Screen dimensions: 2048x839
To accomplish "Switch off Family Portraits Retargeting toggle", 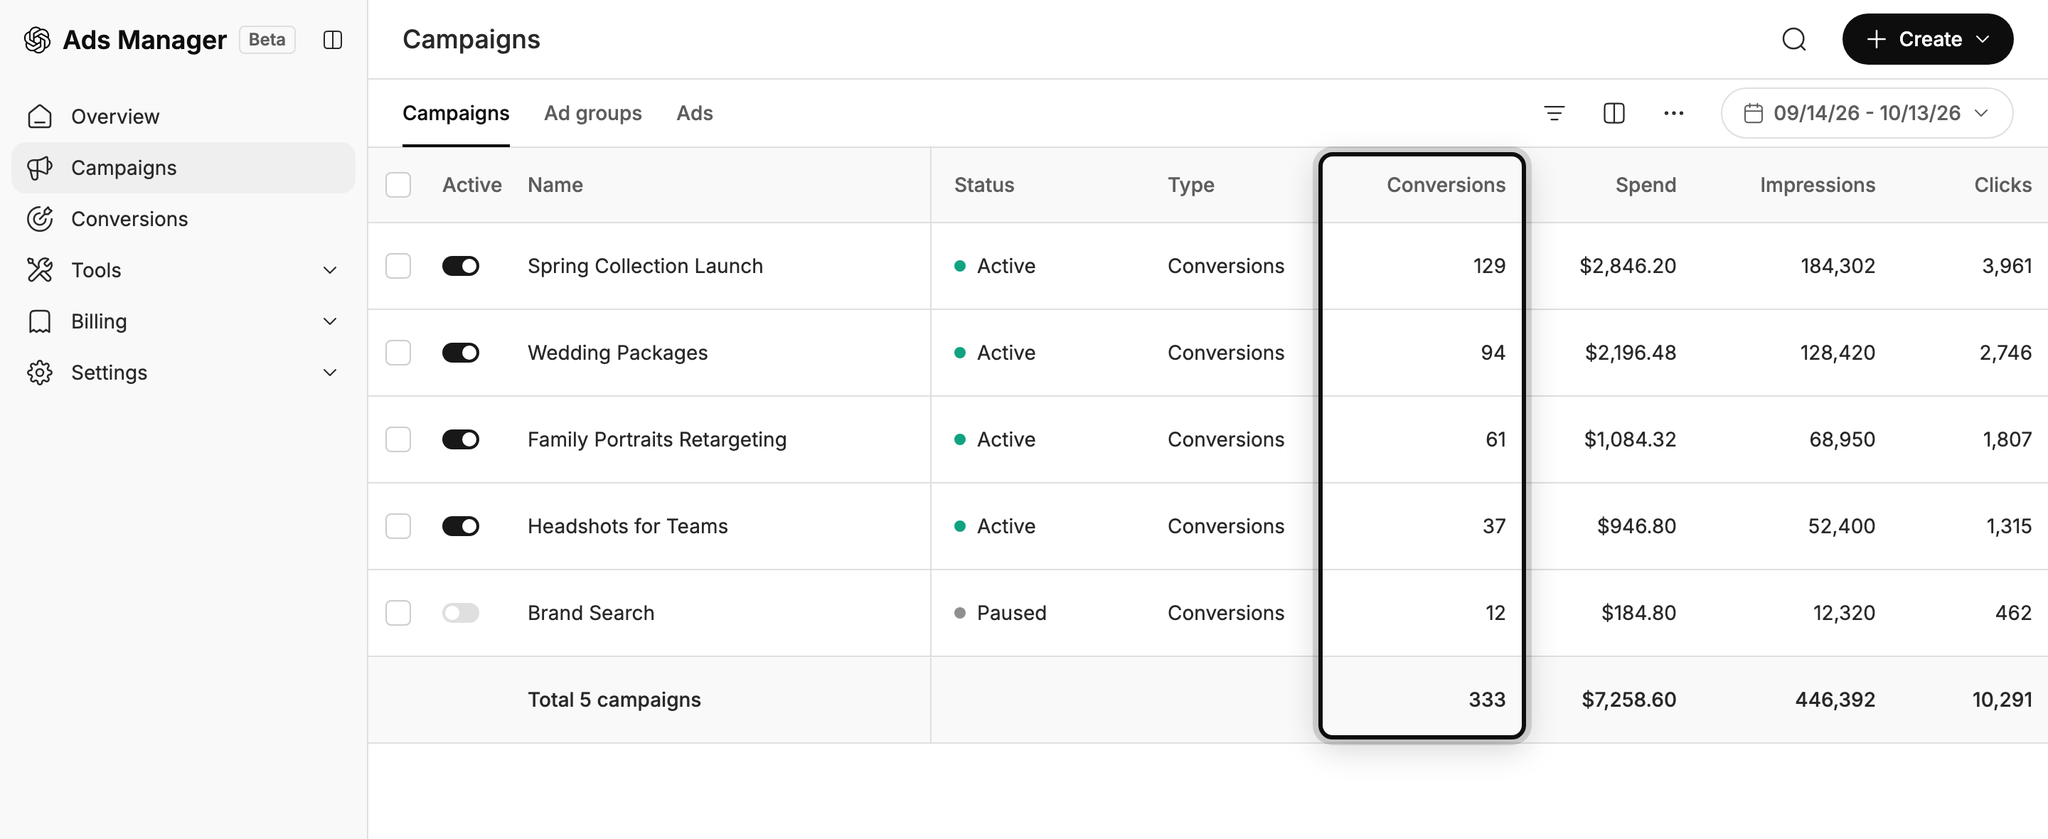I will click(x=461, y=439).
